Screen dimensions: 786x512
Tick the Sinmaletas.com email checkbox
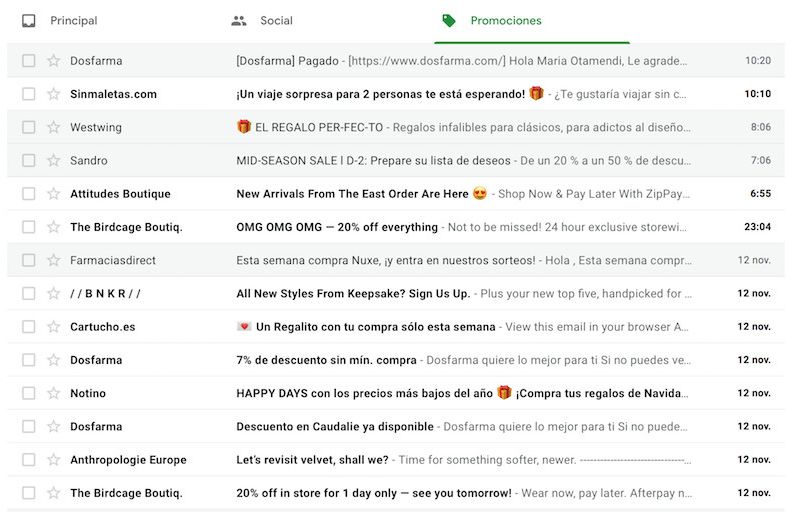tap(29, 94)
